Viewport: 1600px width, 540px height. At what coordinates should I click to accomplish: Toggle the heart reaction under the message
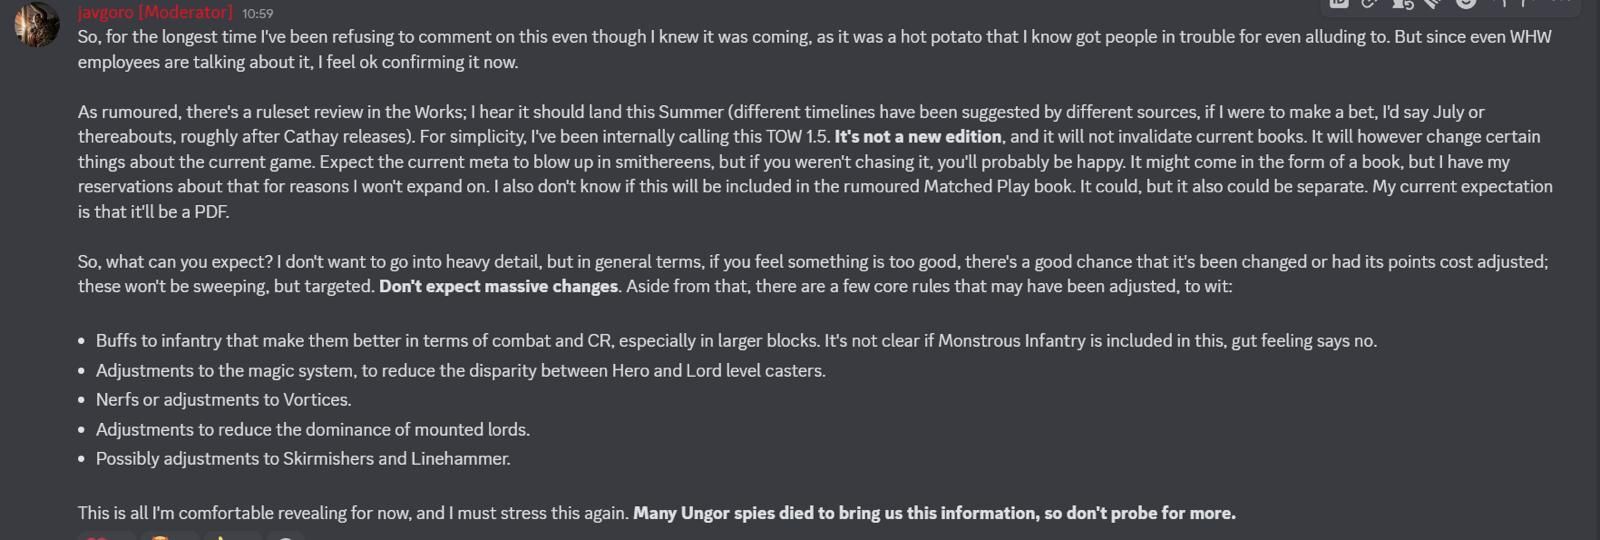click(x=107, y=536)
